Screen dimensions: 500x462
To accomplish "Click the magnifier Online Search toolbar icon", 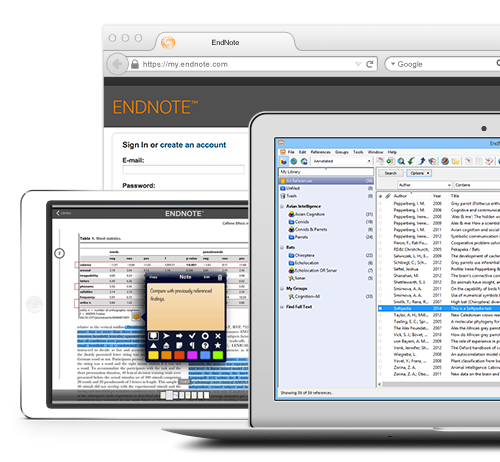I will (x=401, y=161).
